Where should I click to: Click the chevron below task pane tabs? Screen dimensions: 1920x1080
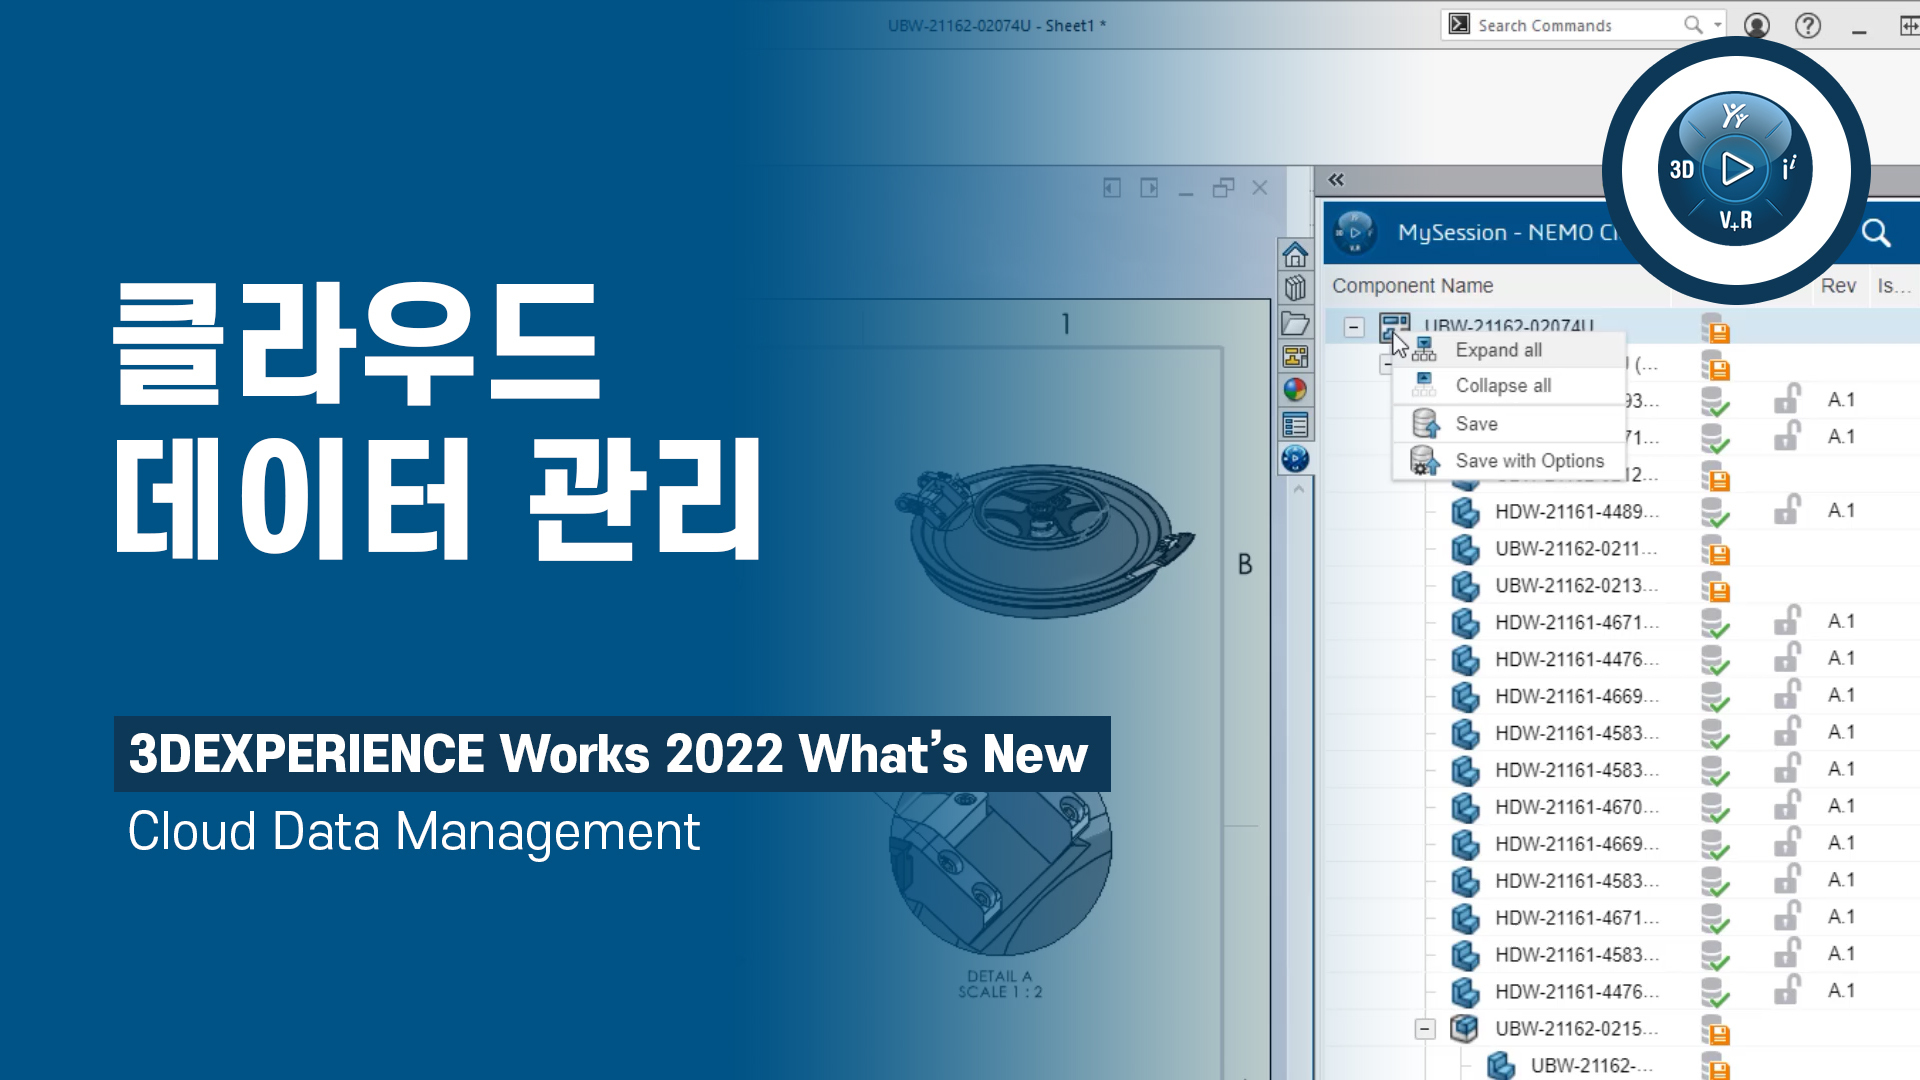tap(1298, 489)
